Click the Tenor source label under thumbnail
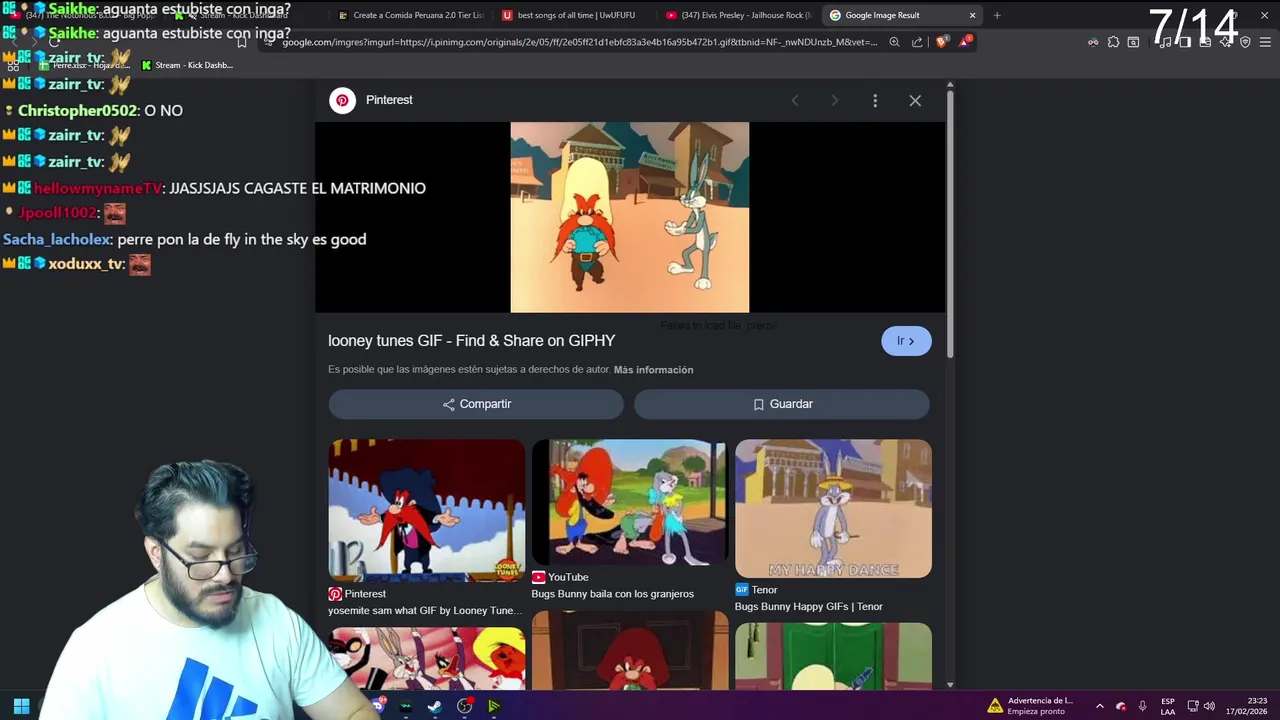The image size is (1280, 720). [x=756, y=590]
